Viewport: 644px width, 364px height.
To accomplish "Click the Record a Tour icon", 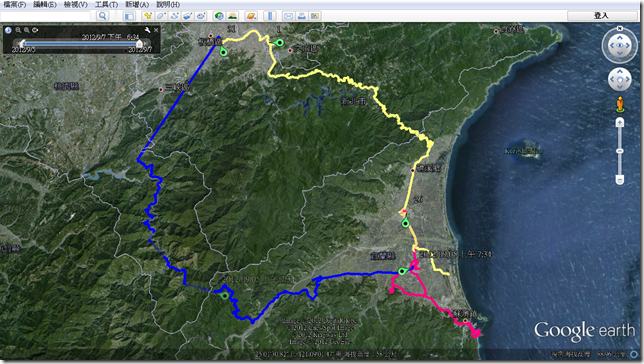I will [201, 16].
